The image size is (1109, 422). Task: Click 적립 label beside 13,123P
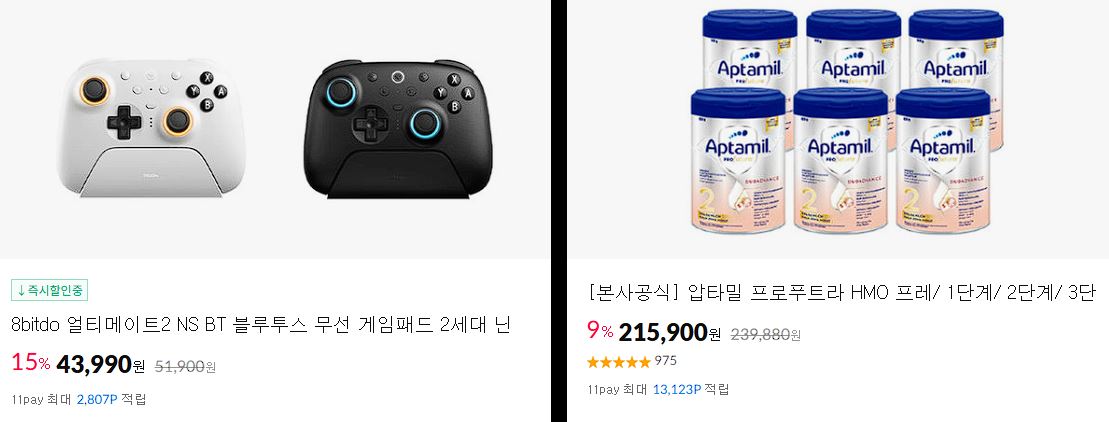pyautogui.click(x=717, y=389)
